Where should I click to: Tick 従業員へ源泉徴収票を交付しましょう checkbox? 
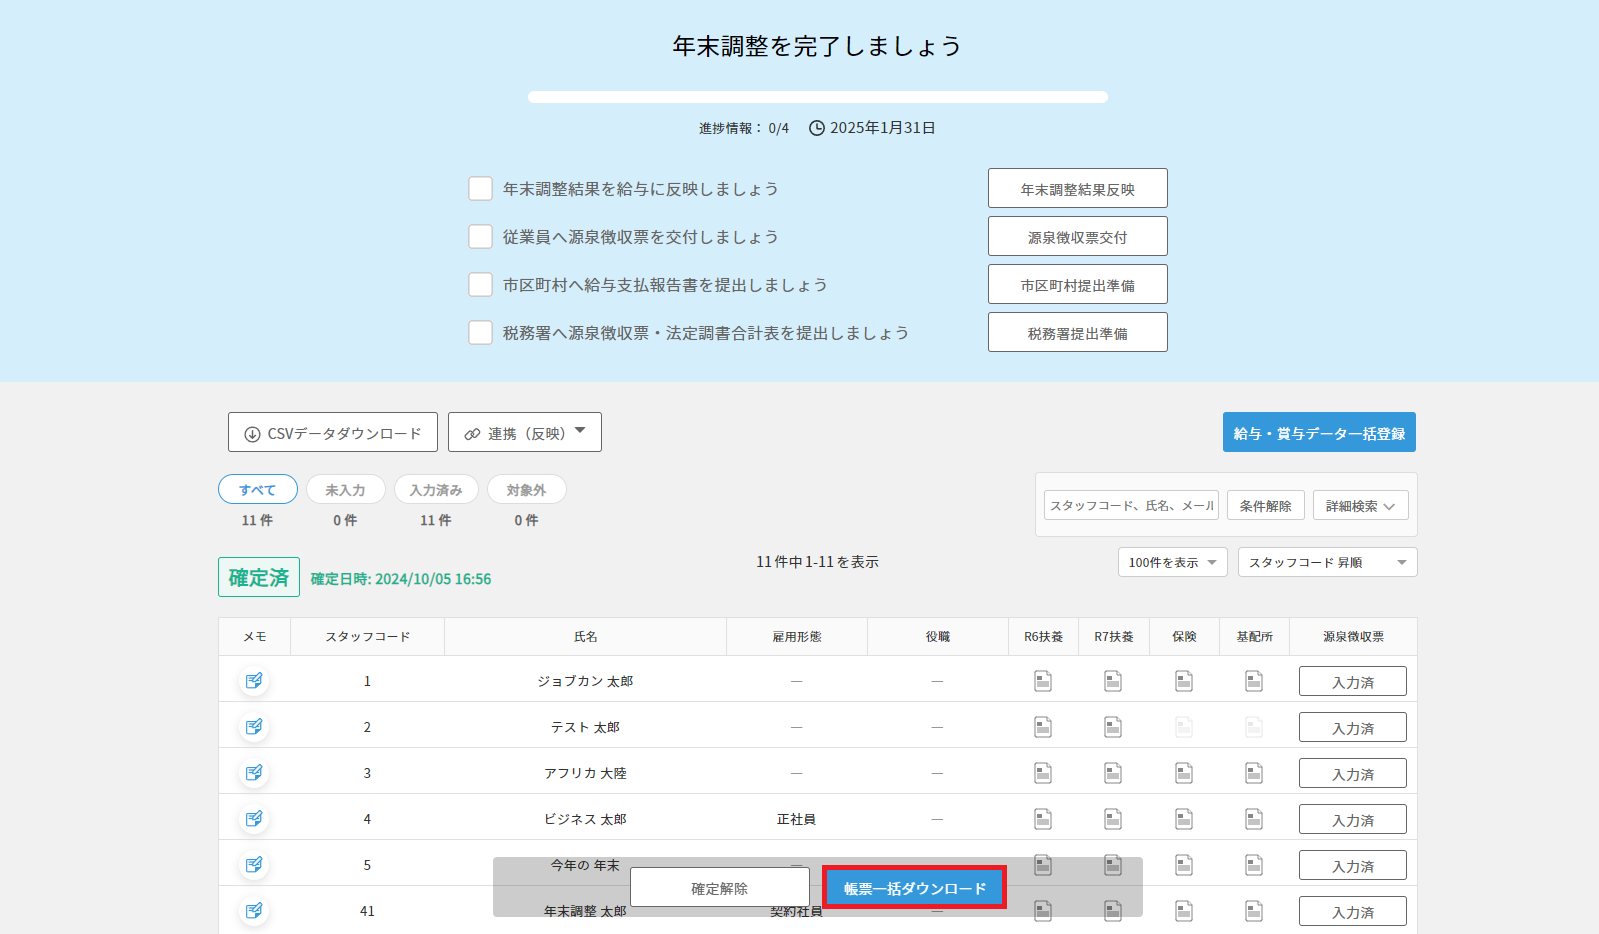(481, 237)
